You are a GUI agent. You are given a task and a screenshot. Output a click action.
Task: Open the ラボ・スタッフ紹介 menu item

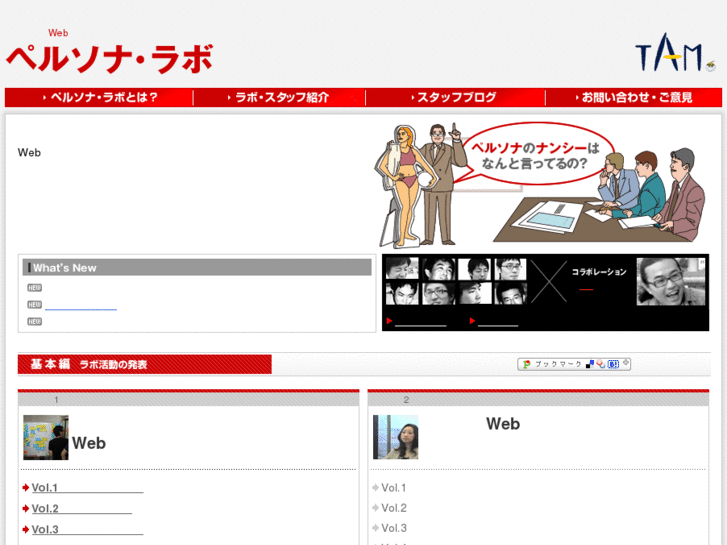pos(279,97)
